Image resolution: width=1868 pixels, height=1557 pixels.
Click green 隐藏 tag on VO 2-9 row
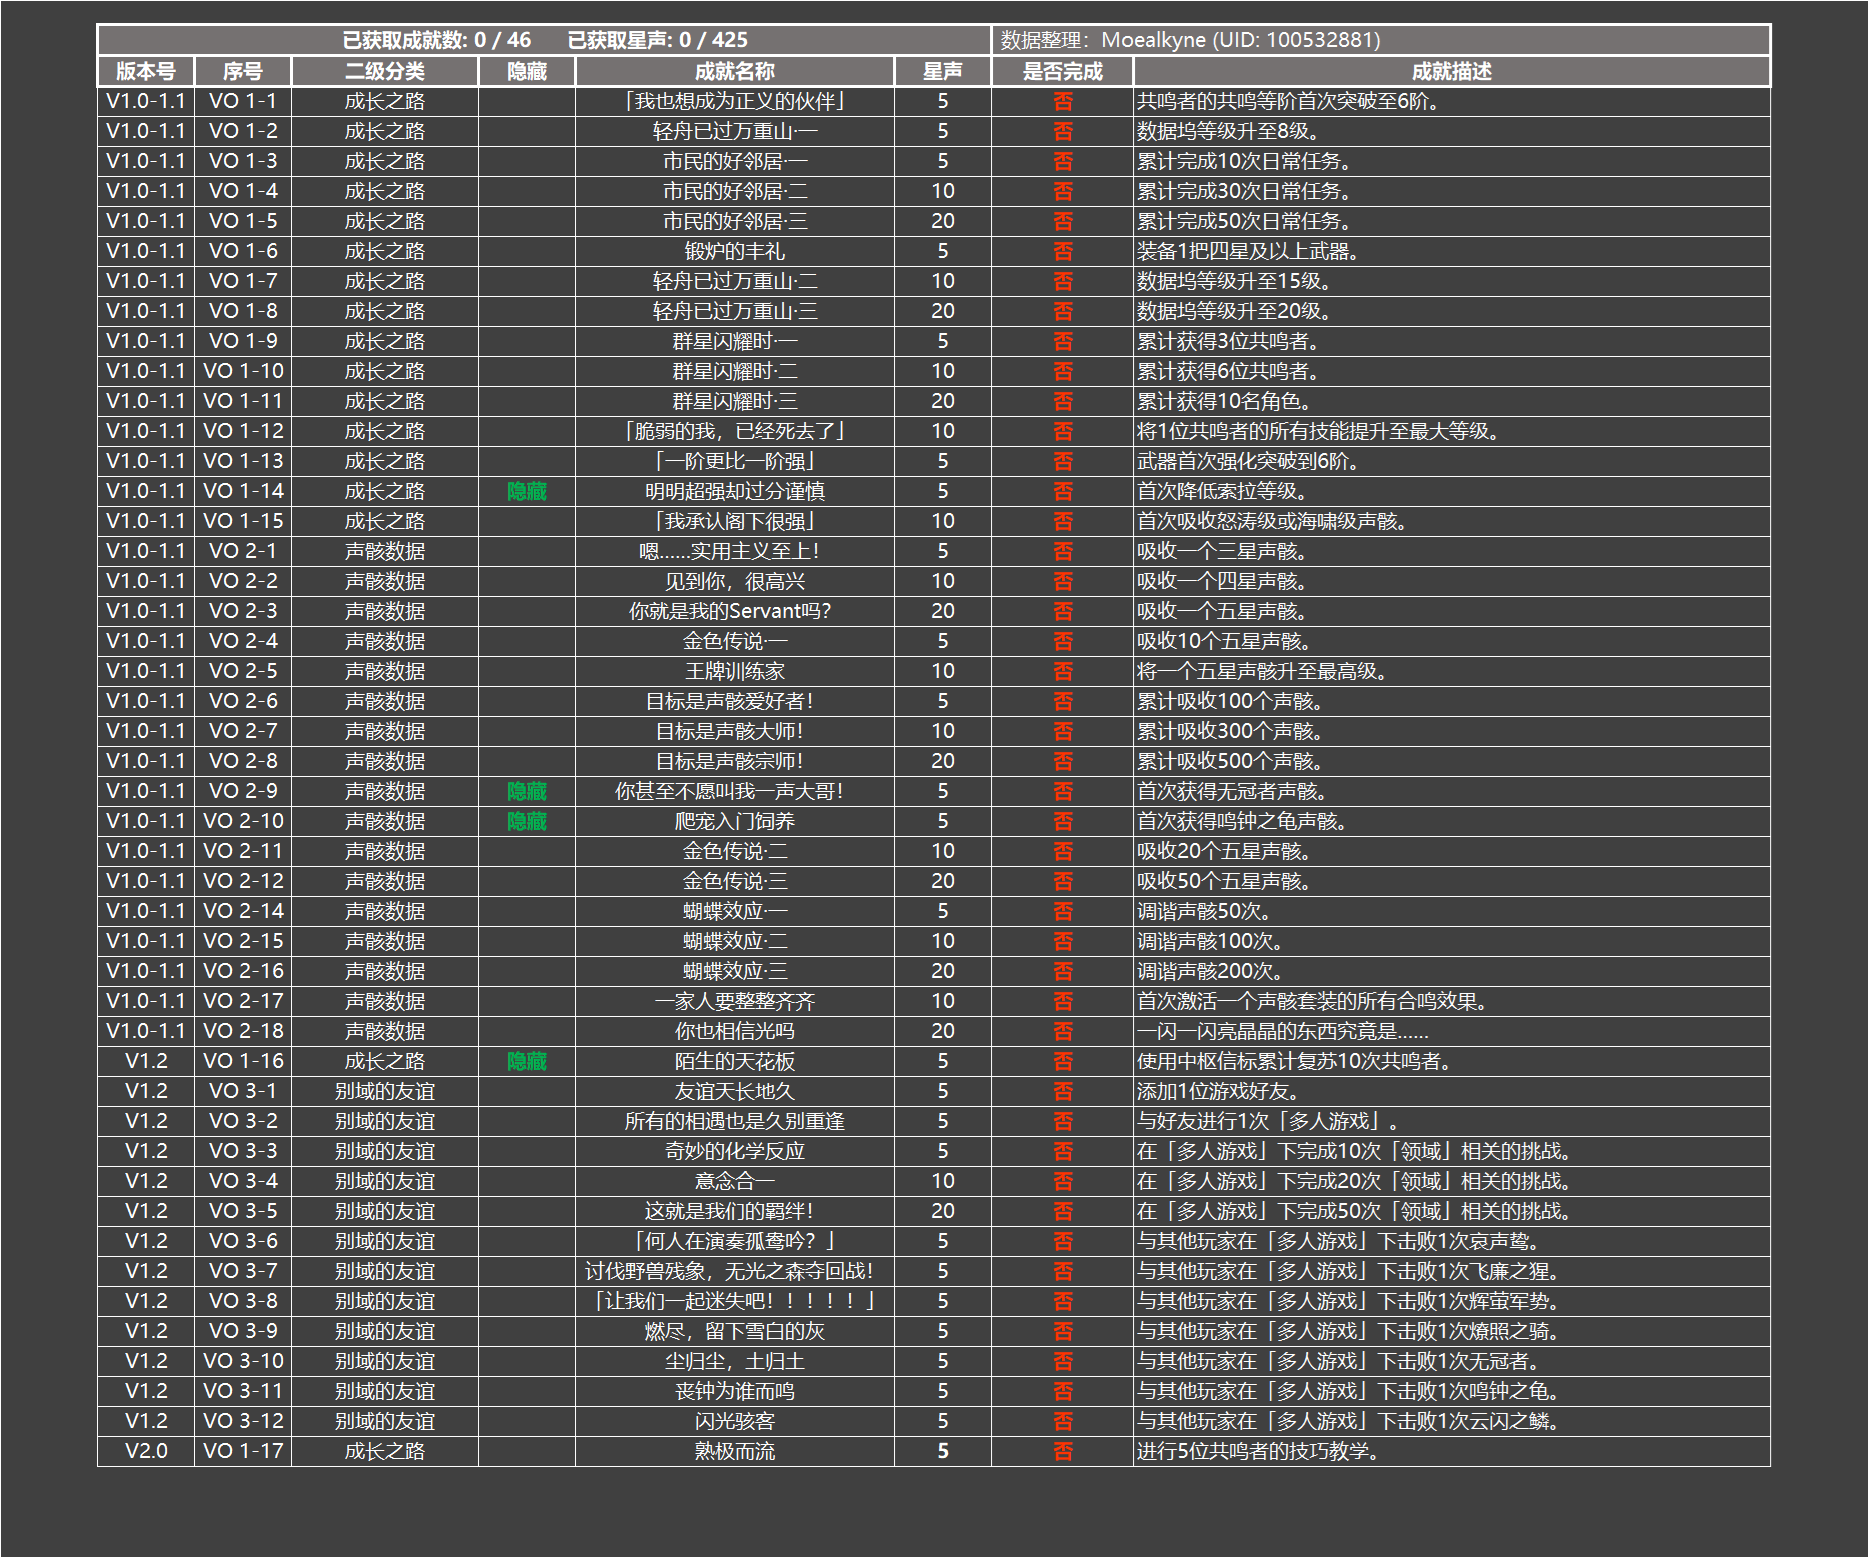[x=527, y=791]
